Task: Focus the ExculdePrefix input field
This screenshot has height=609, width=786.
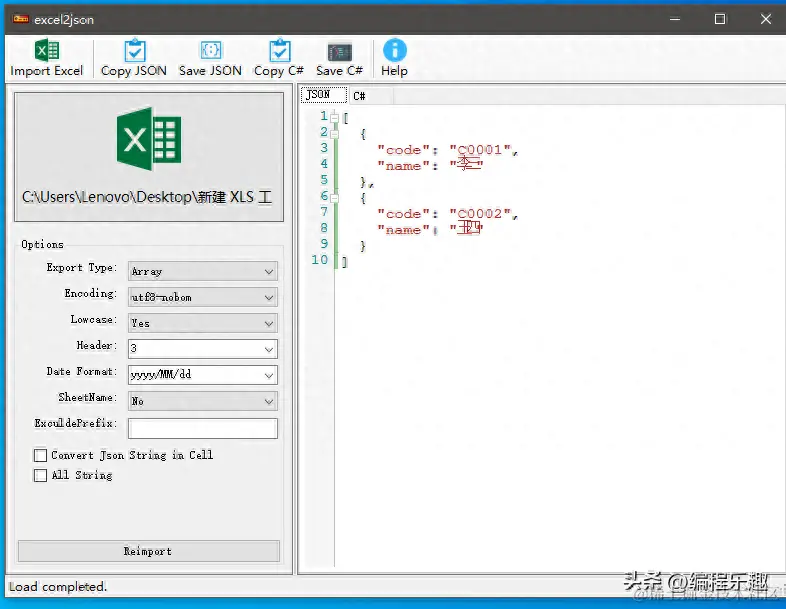Action: 203,429
